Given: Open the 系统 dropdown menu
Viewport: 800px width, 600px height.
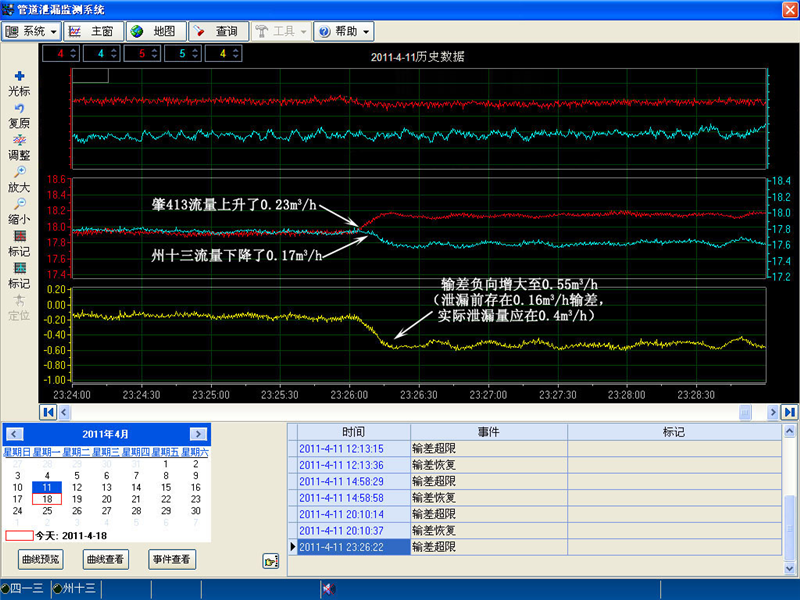Looking at the screenshot, I should [x=32, y=31].
